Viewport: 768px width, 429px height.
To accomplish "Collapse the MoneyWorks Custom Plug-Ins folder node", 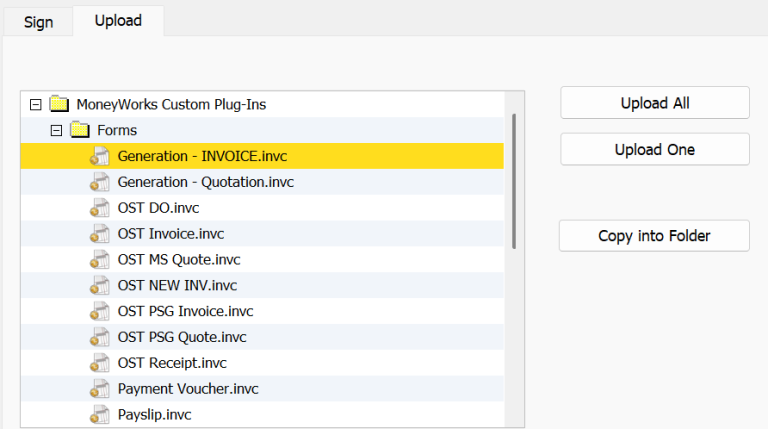I will 35,104.
